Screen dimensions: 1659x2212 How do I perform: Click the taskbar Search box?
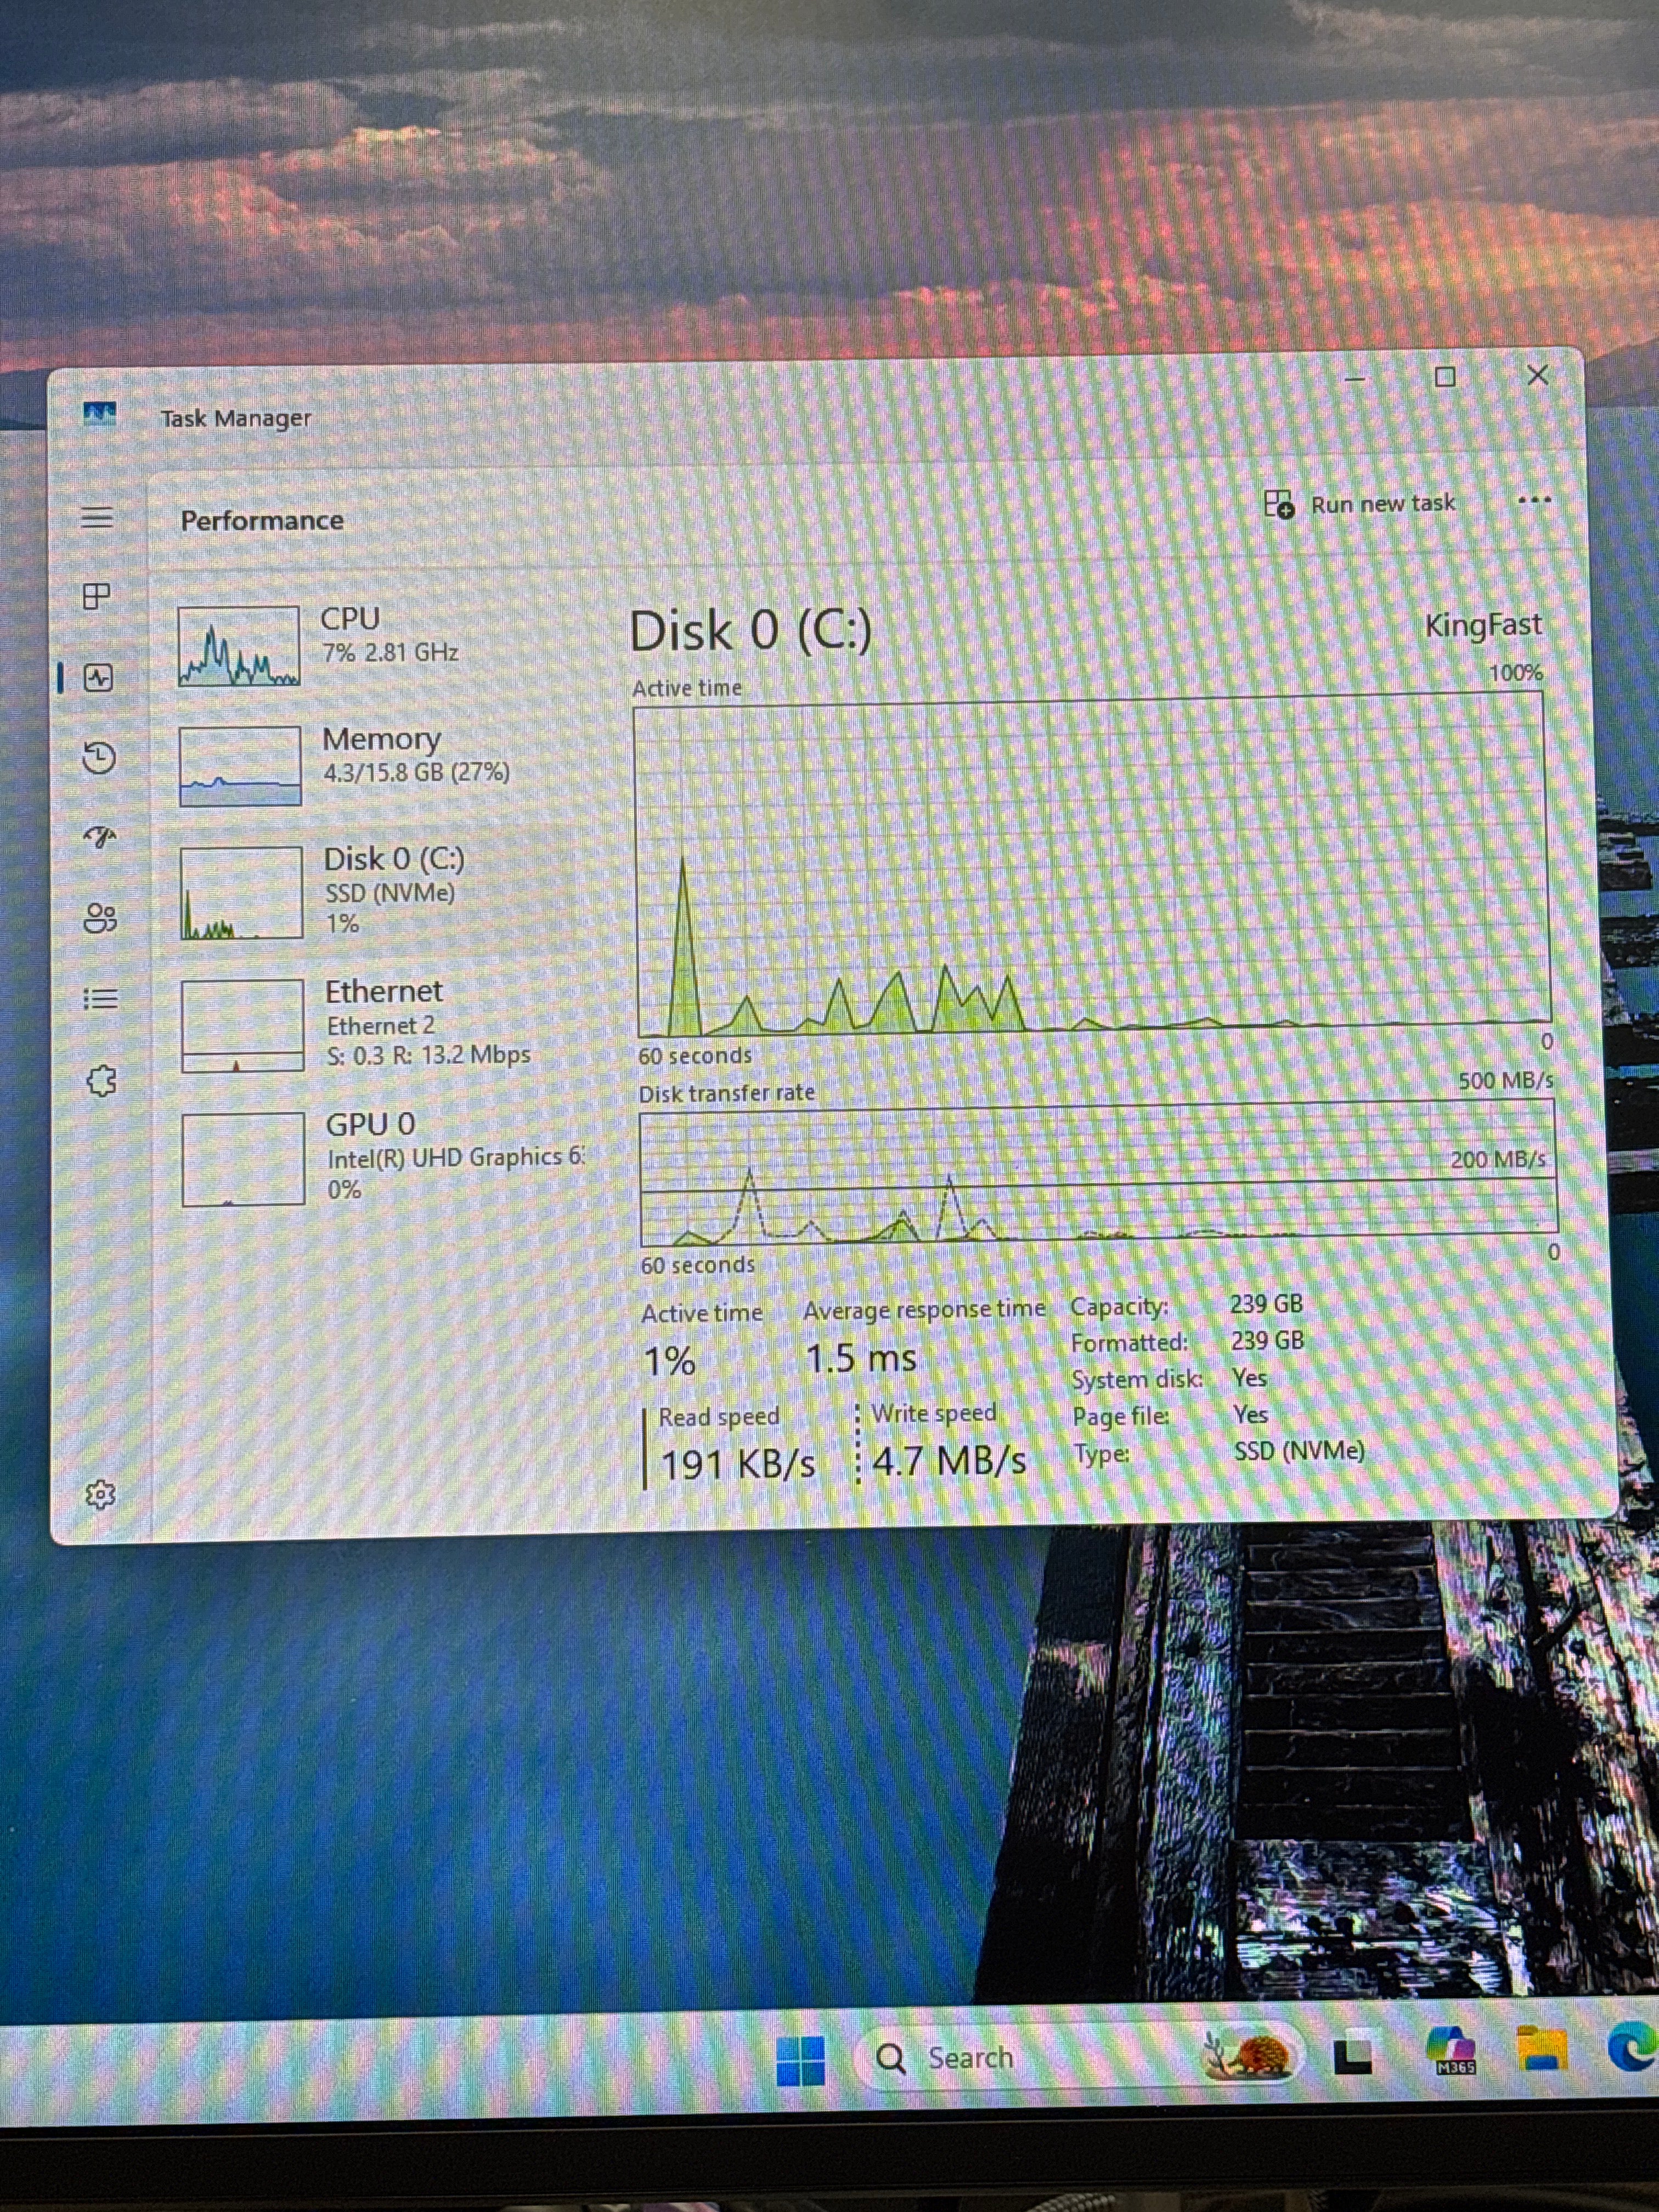click(1079, 2057)
